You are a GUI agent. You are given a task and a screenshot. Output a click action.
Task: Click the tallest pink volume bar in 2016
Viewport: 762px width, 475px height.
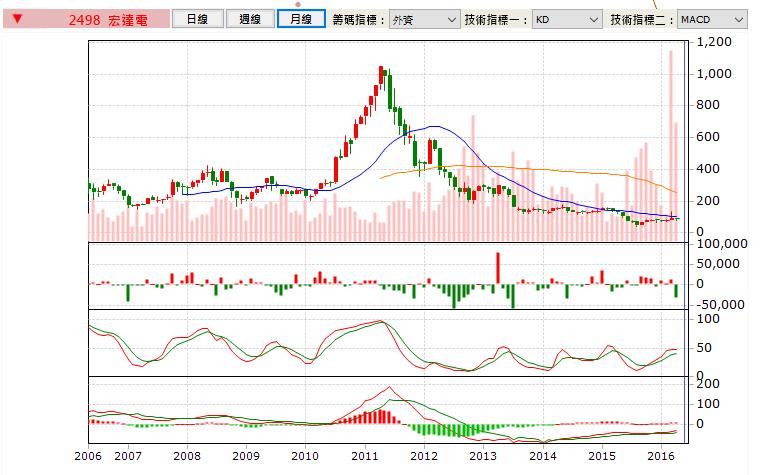pyautogui.click(x=670, y=140)
